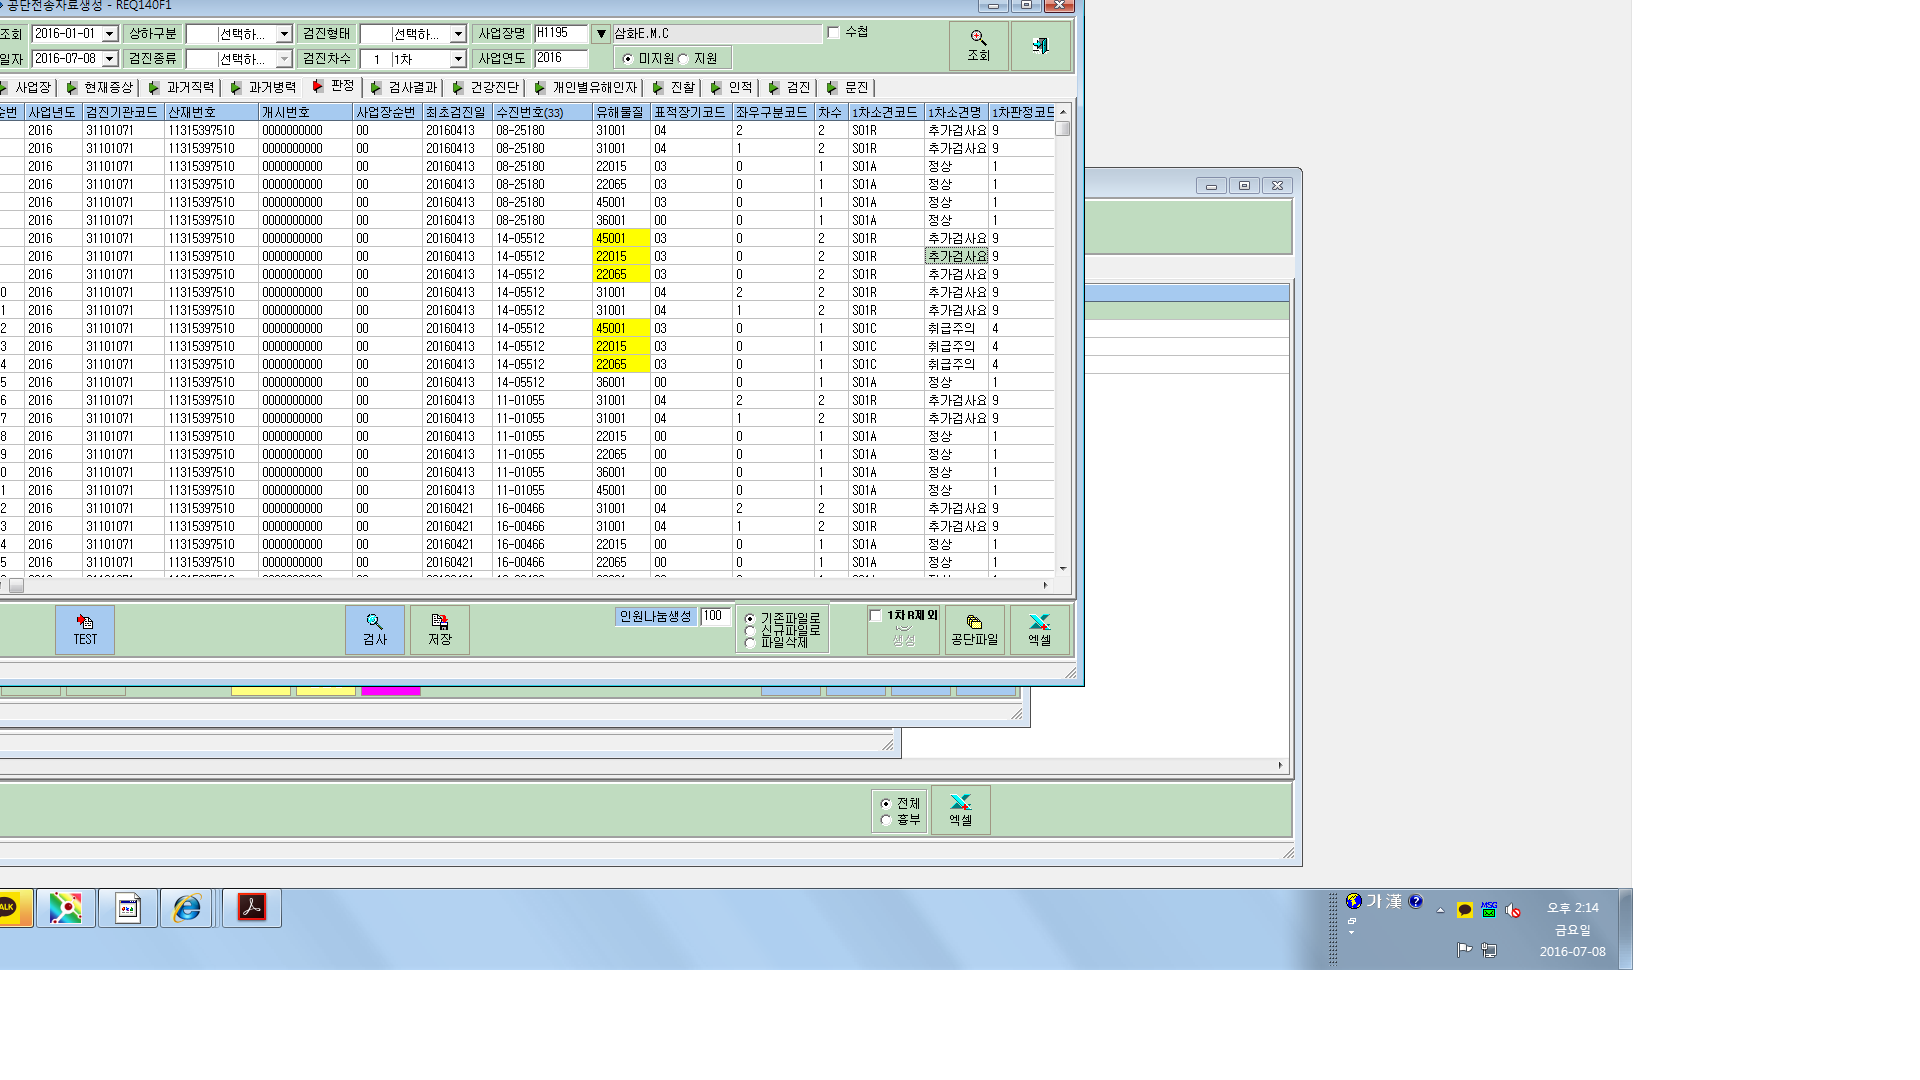Click the magenta color swatch
This screenshot has height=1080, width=1920.
[x=391, y=690]
